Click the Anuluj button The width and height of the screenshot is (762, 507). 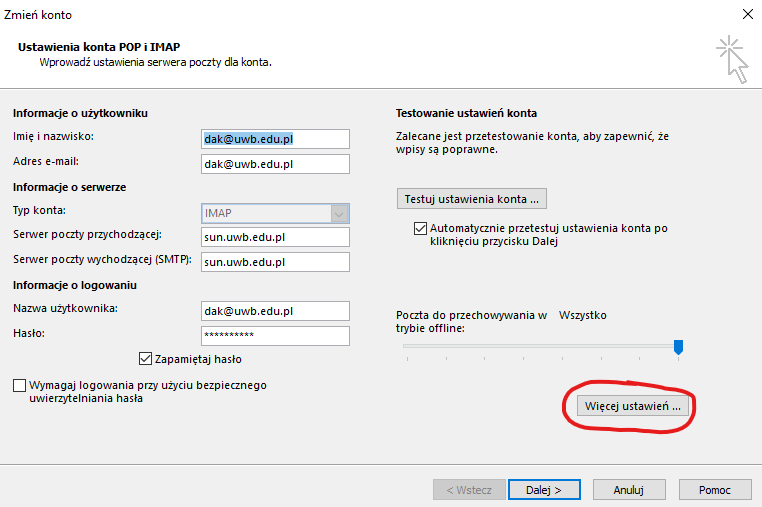pyautogui.click(x=629, y=490)
